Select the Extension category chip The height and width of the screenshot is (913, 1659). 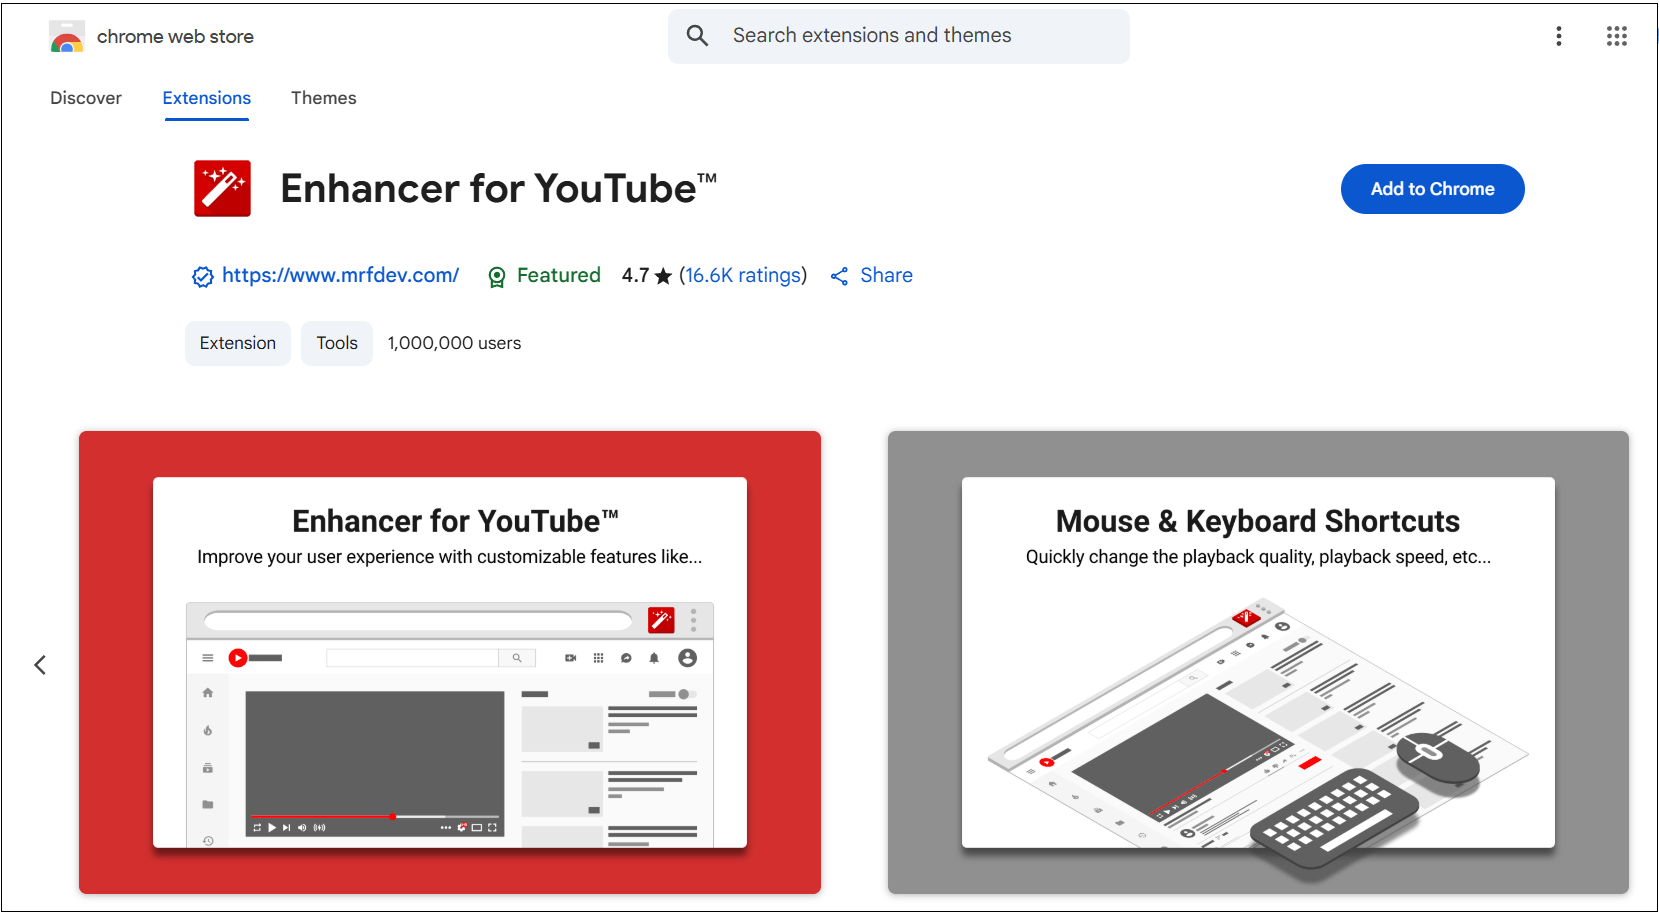tap(238, 343)
